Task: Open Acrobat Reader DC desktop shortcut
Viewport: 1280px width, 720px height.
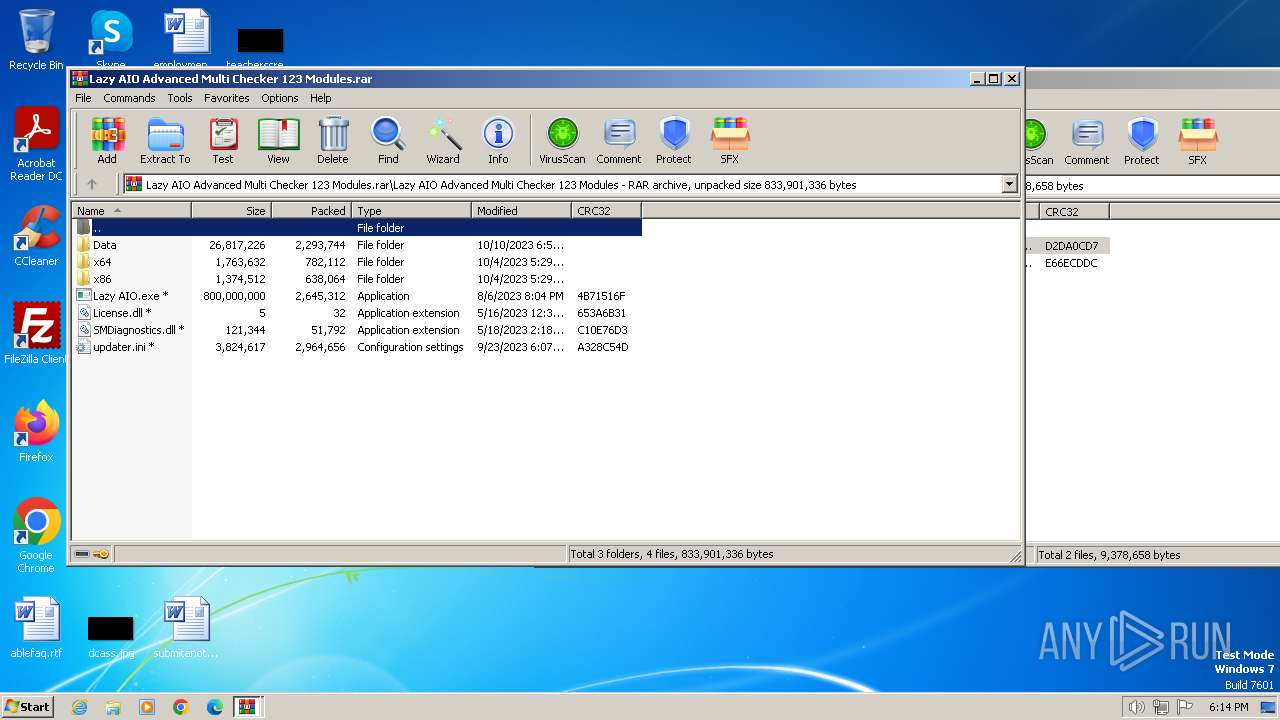Action: 36,145
